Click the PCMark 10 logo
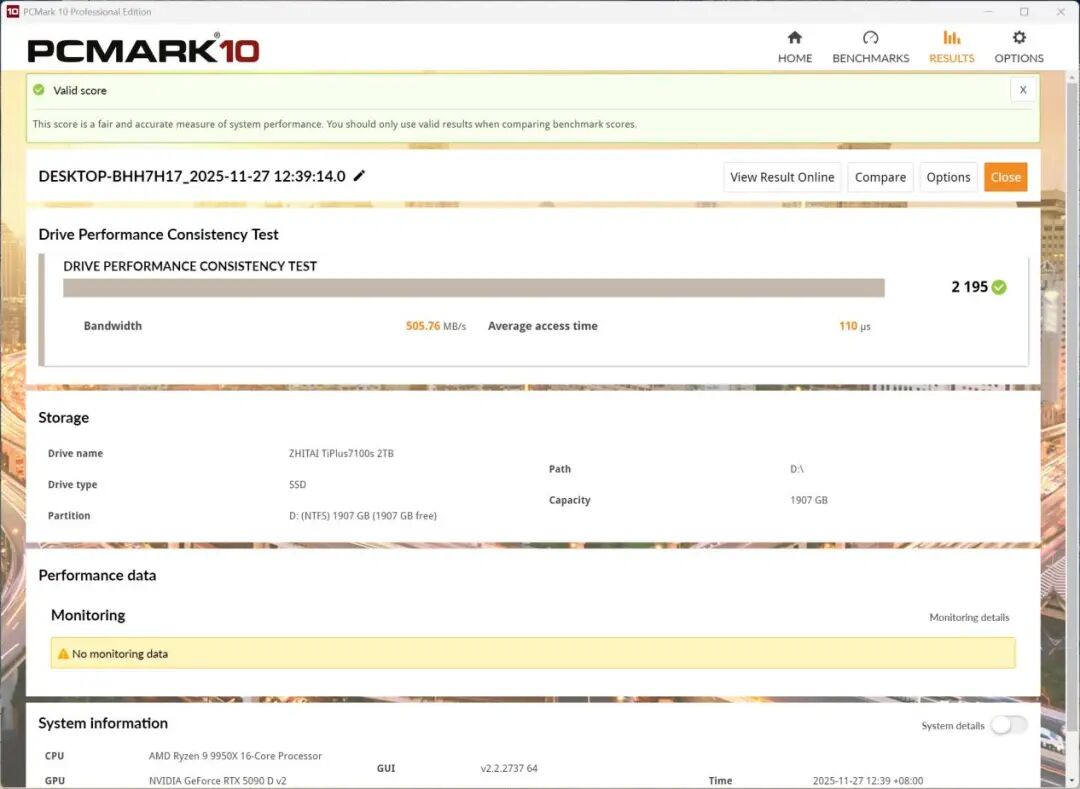 (x=143, y=50)
